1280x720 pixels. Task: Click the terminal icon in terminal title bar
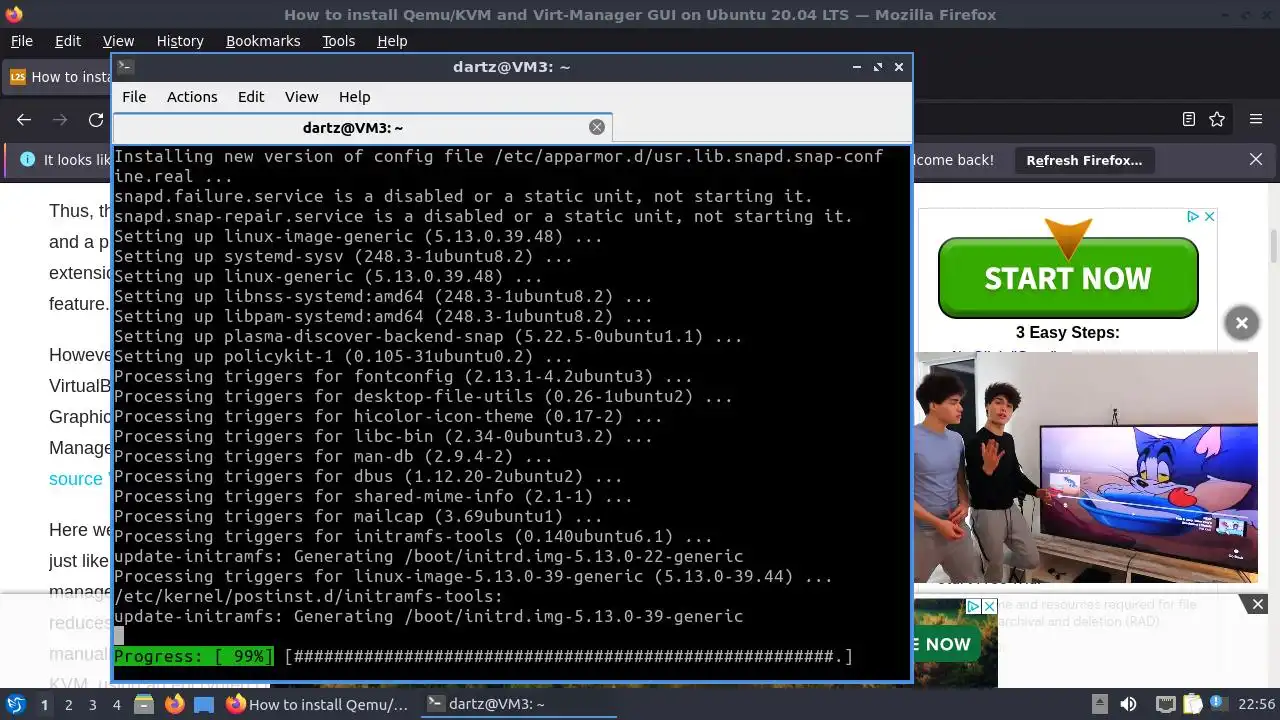click(x=125, y=66)
